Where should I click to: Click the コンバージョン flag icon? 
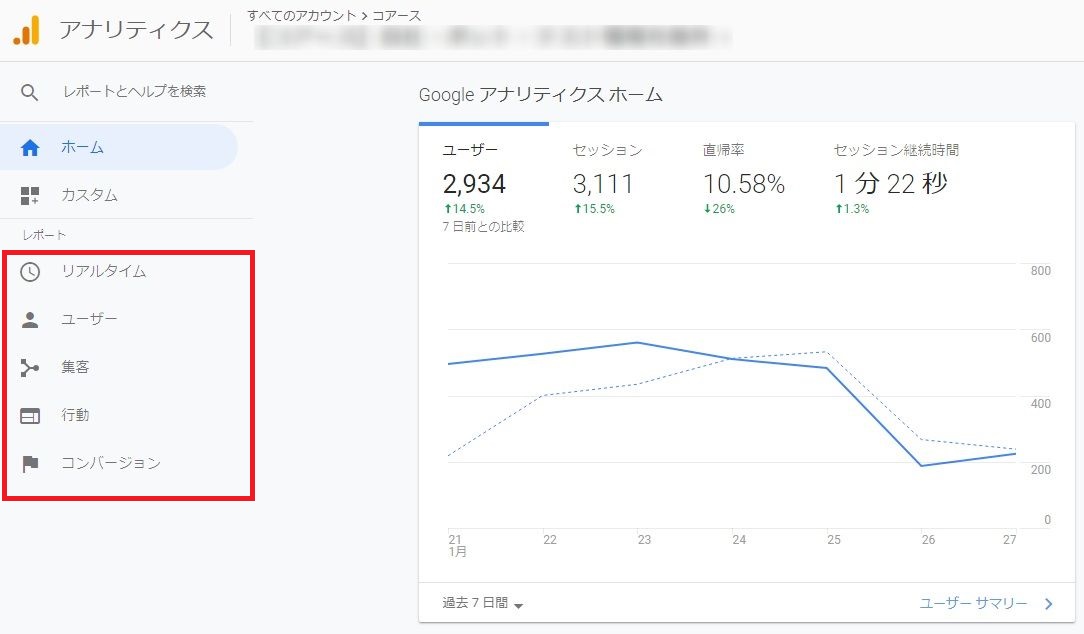click(30, 463)
